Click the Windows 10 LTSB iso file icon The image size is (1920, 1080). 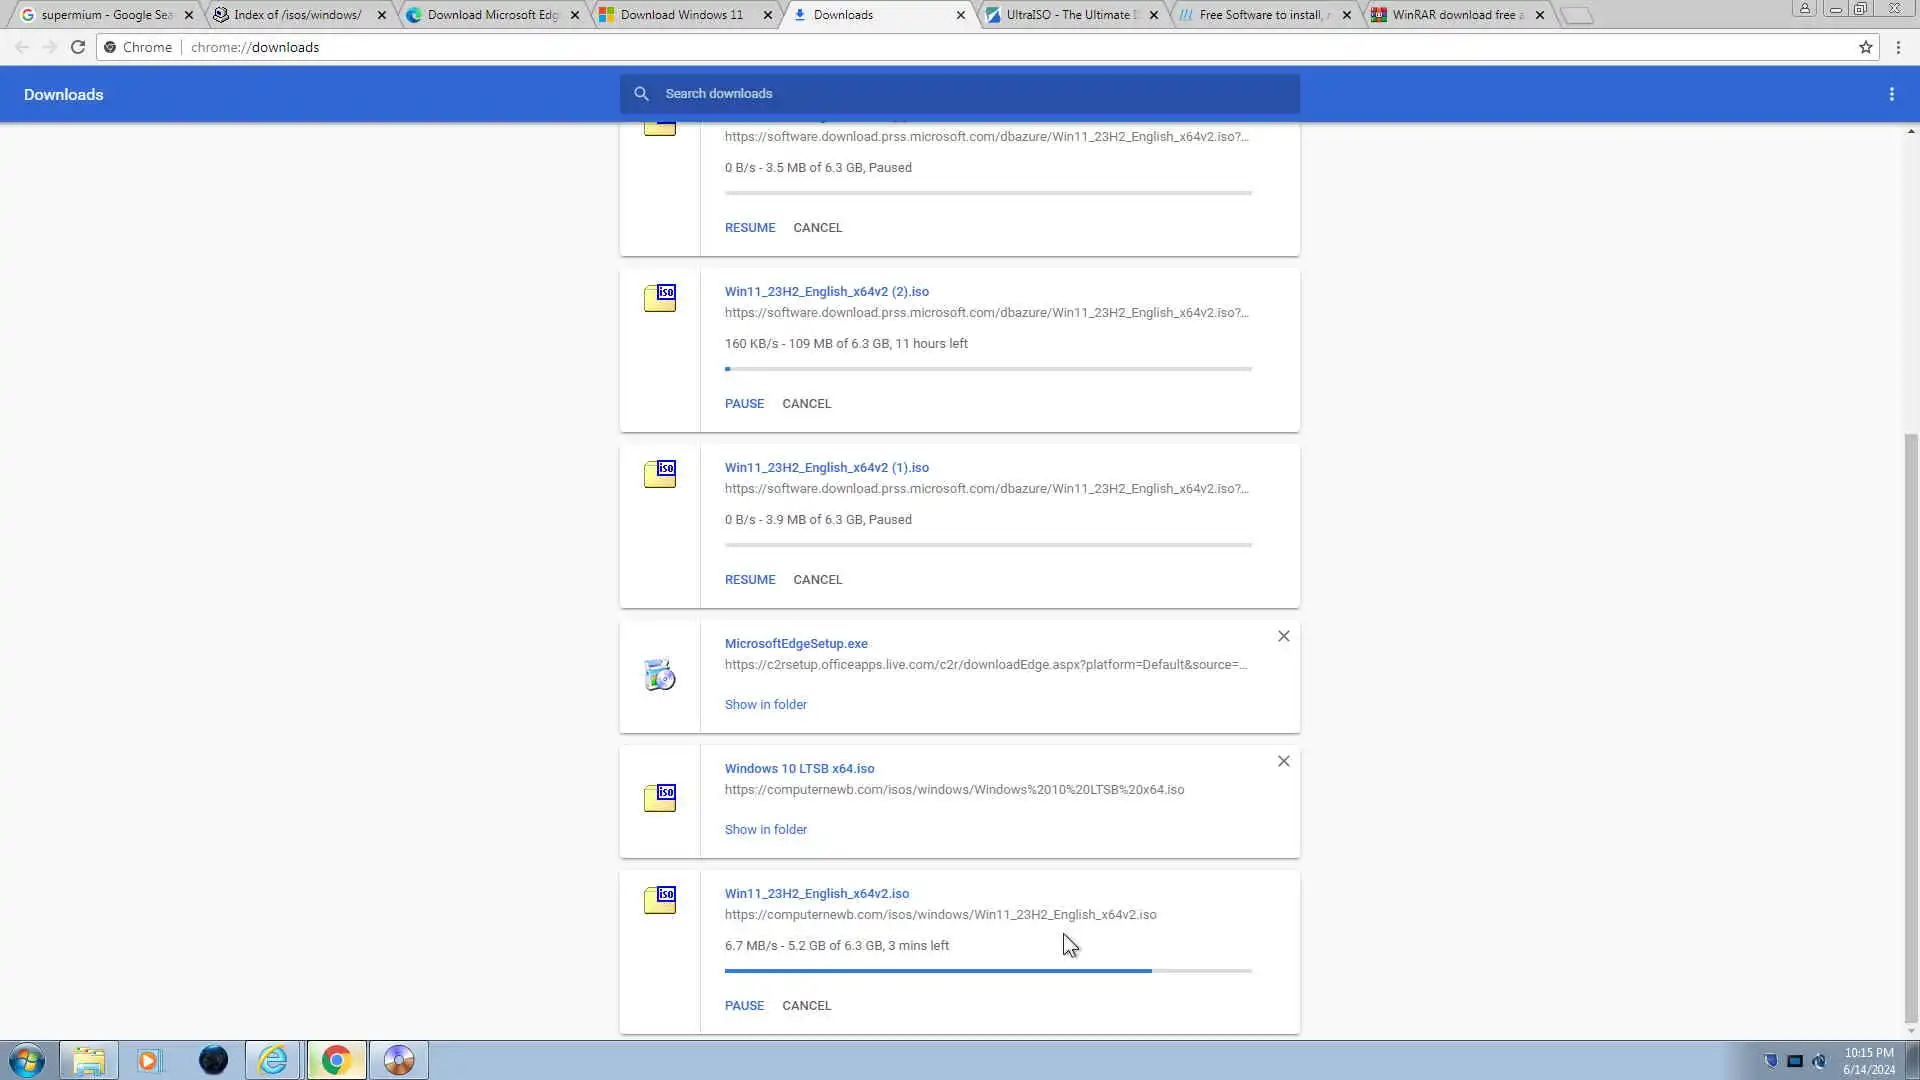(659, 797)
